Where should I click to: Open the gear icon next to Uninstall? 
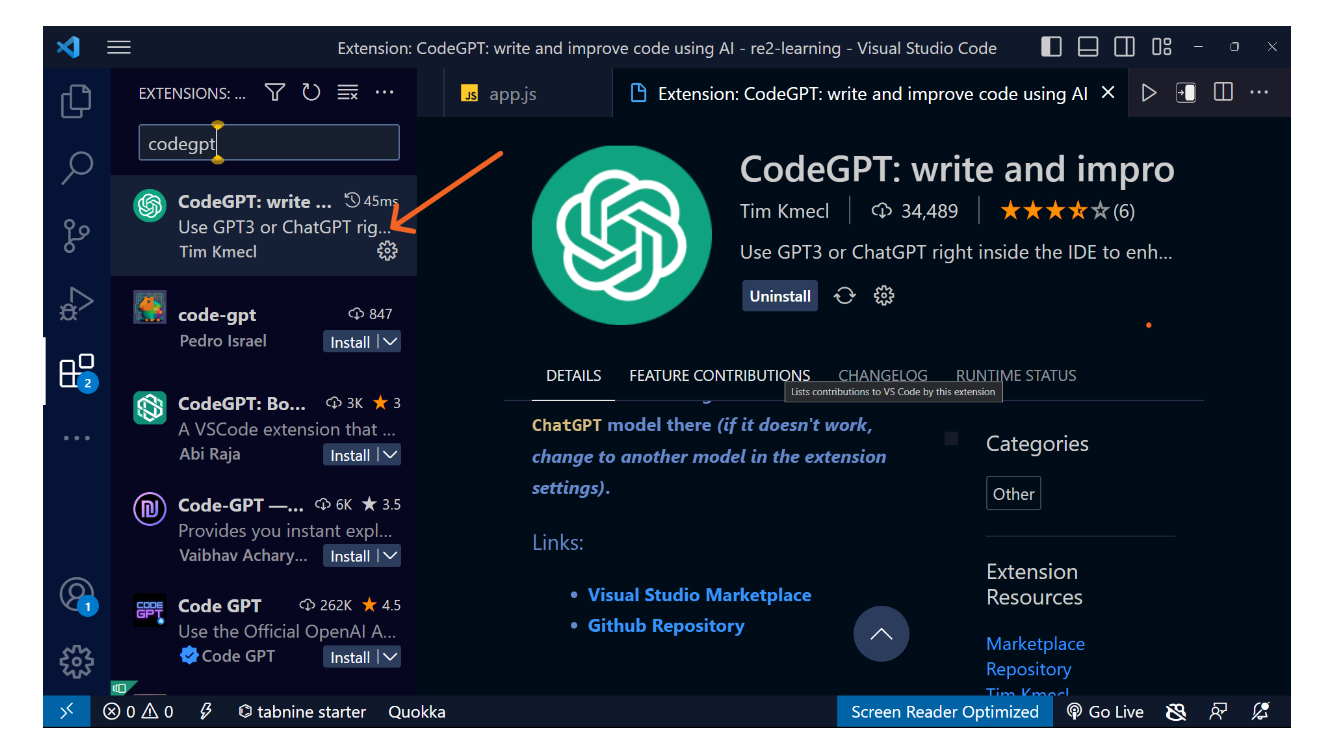pyautogui.click(x=883, y=296)
